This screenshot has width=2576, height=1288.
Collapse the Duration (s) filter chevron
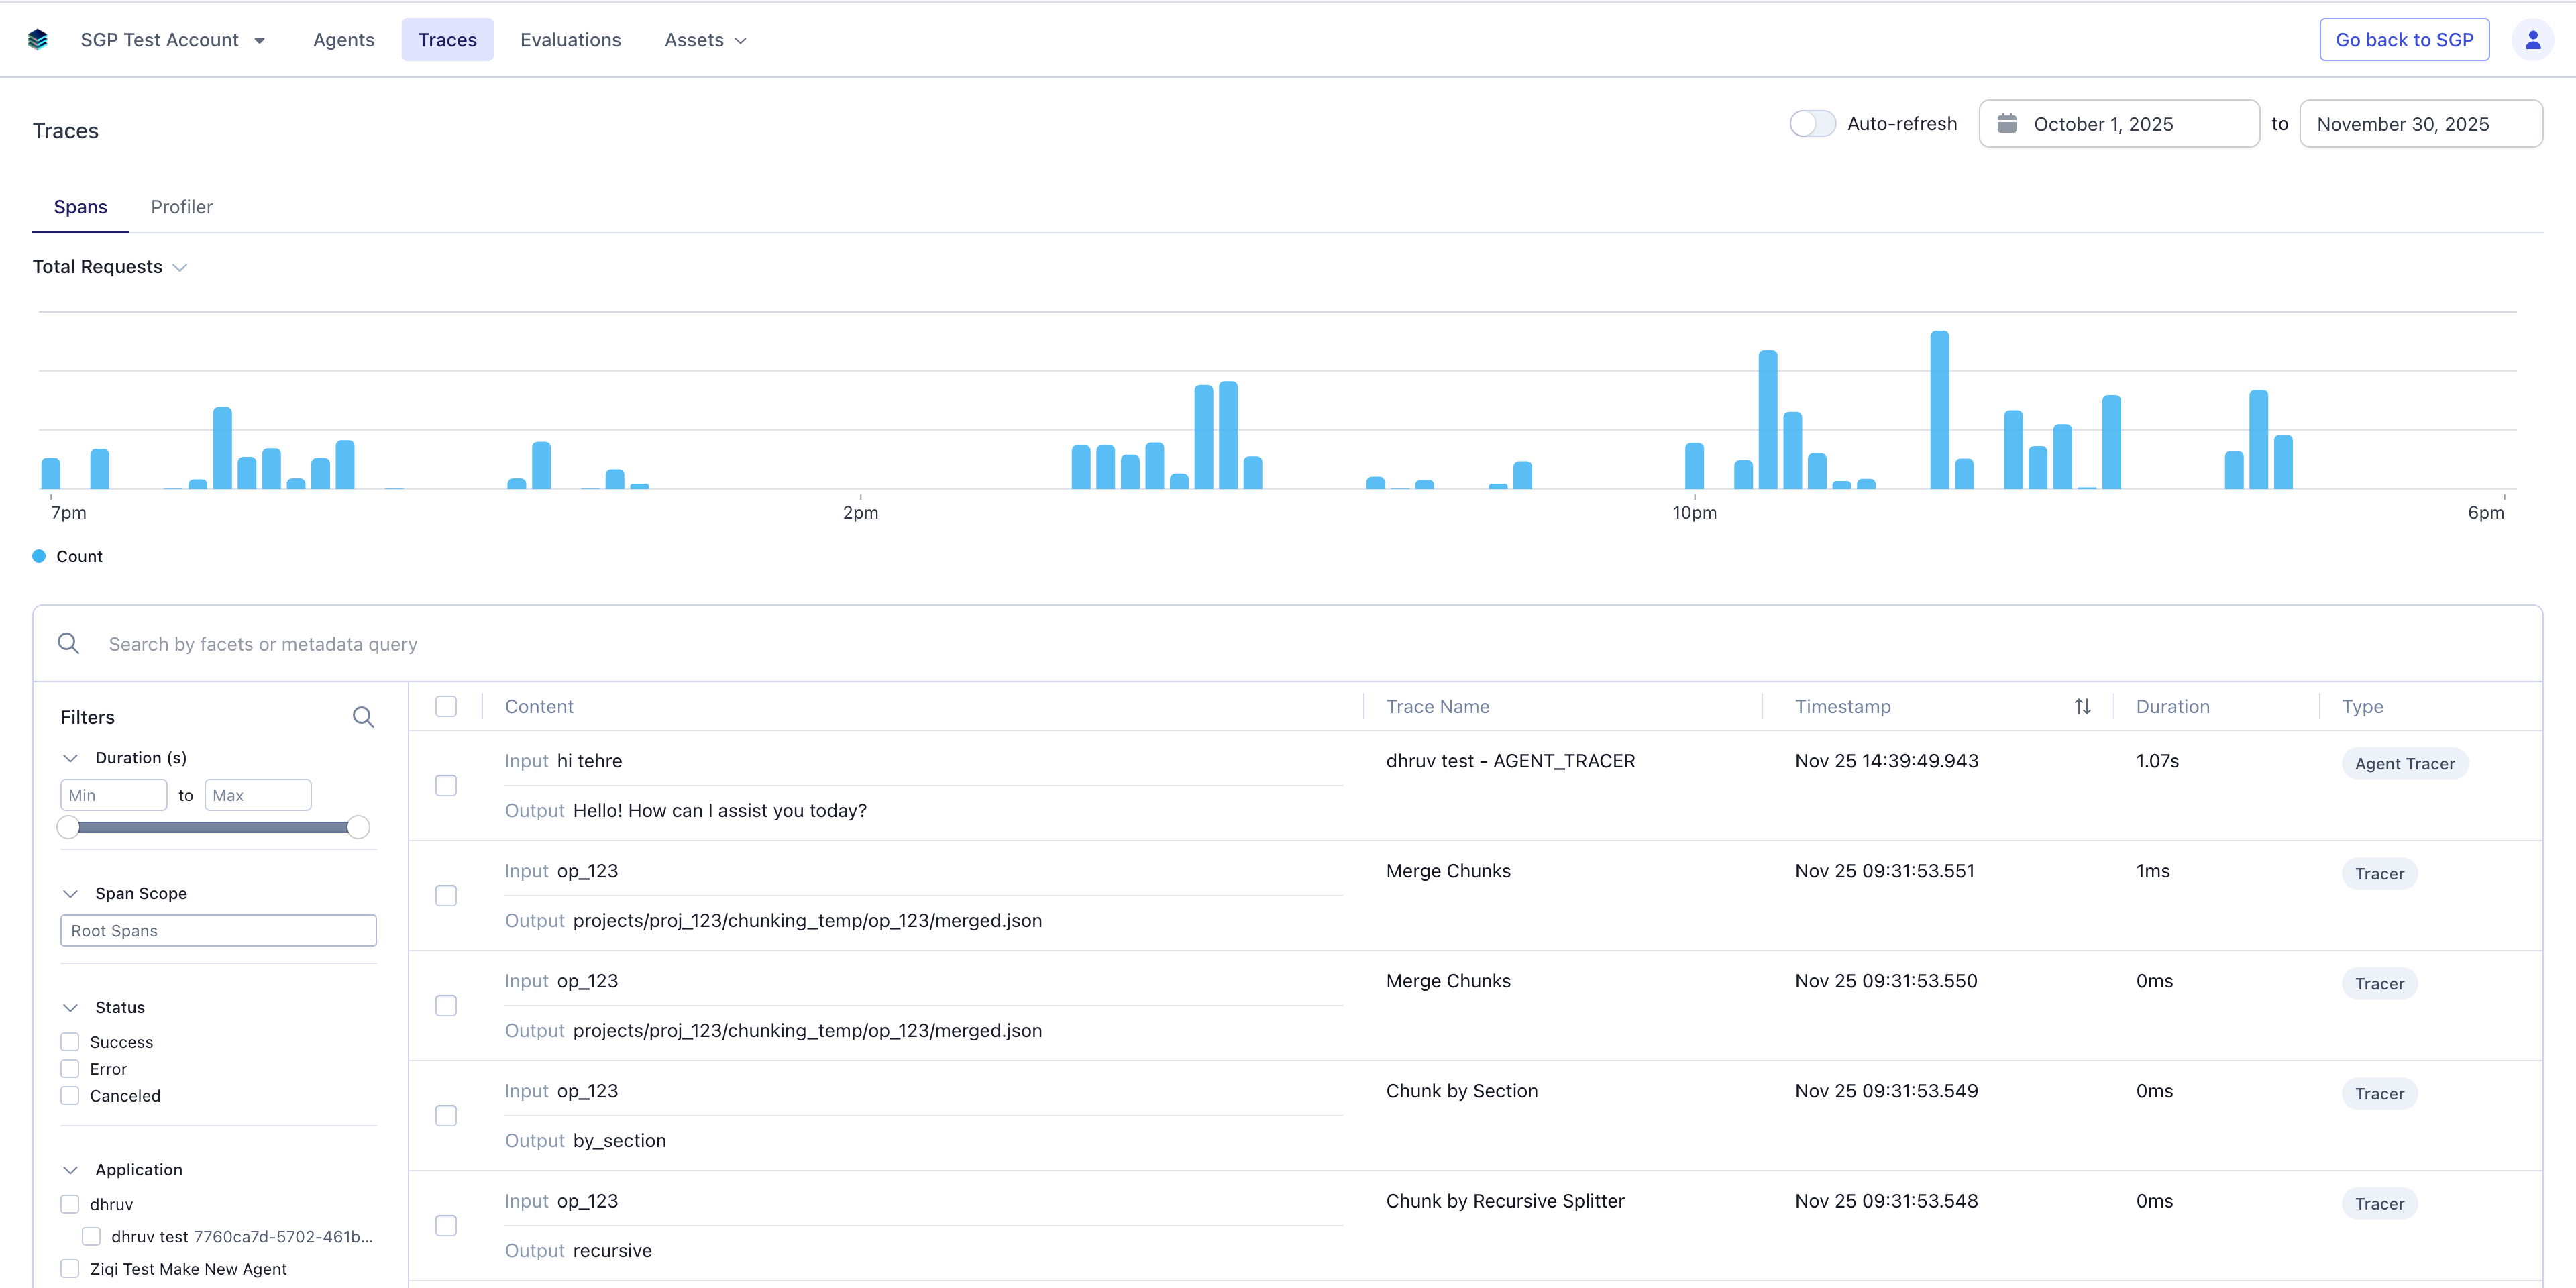tap(70, 758)
